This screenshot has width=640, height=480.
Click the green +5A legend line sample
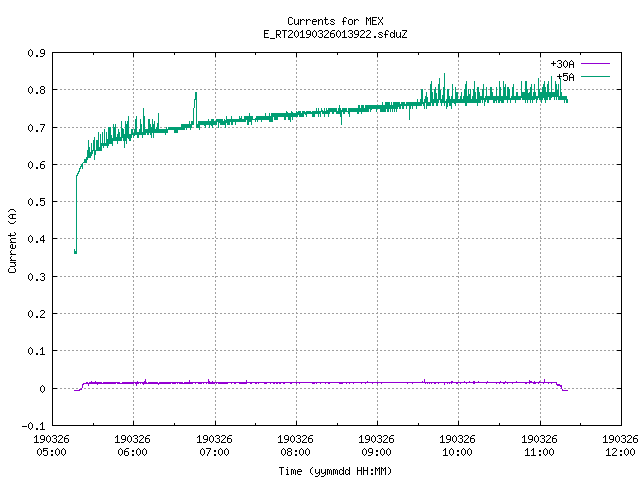(595, 76)
